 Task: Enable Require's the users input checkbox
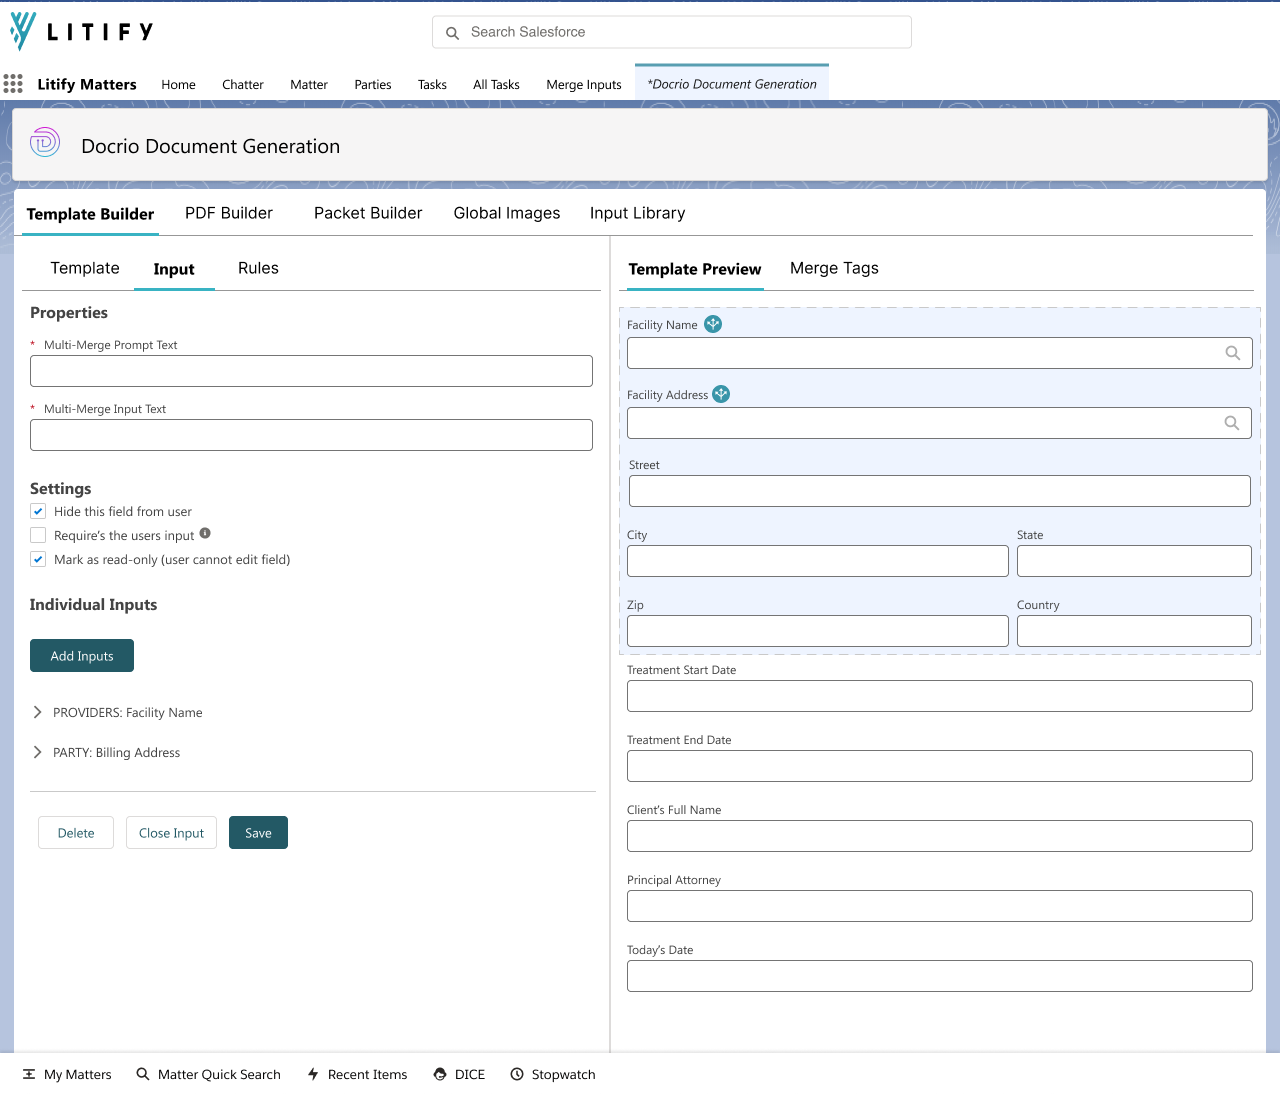pyautogui.click(x=38, y=535)
